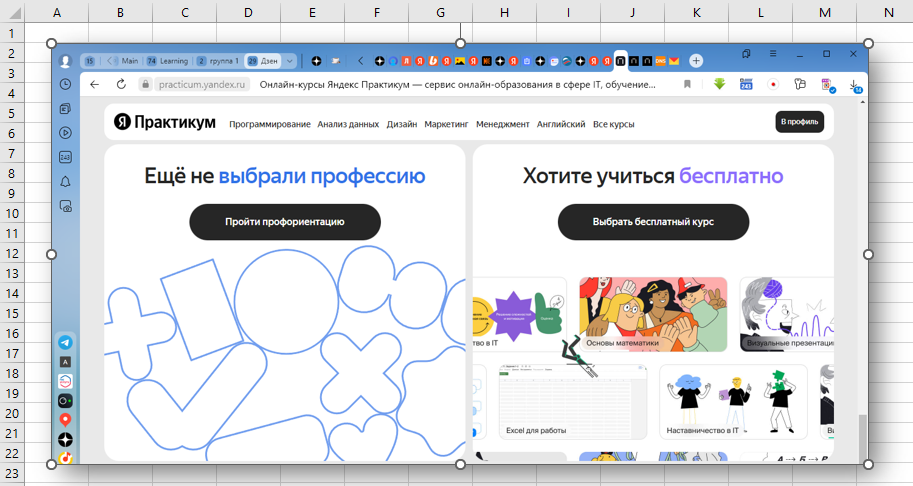Click the Пройти профориентацию button

coord(285,222)
